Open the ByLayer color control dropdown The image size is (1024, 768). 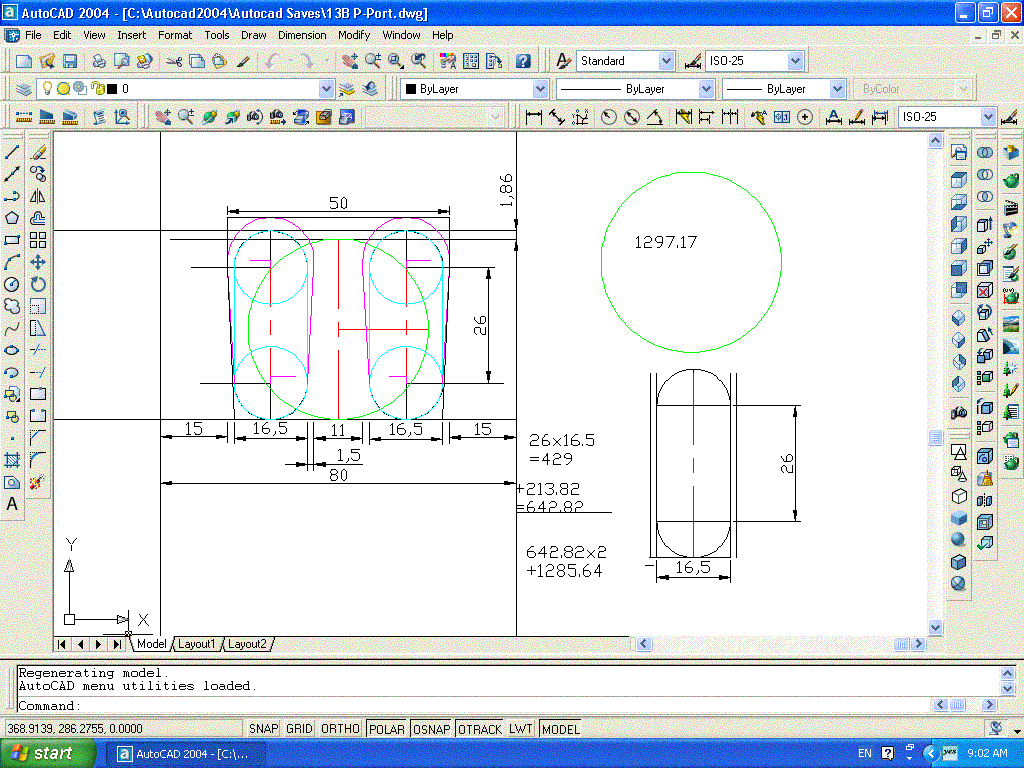(540, 89)
